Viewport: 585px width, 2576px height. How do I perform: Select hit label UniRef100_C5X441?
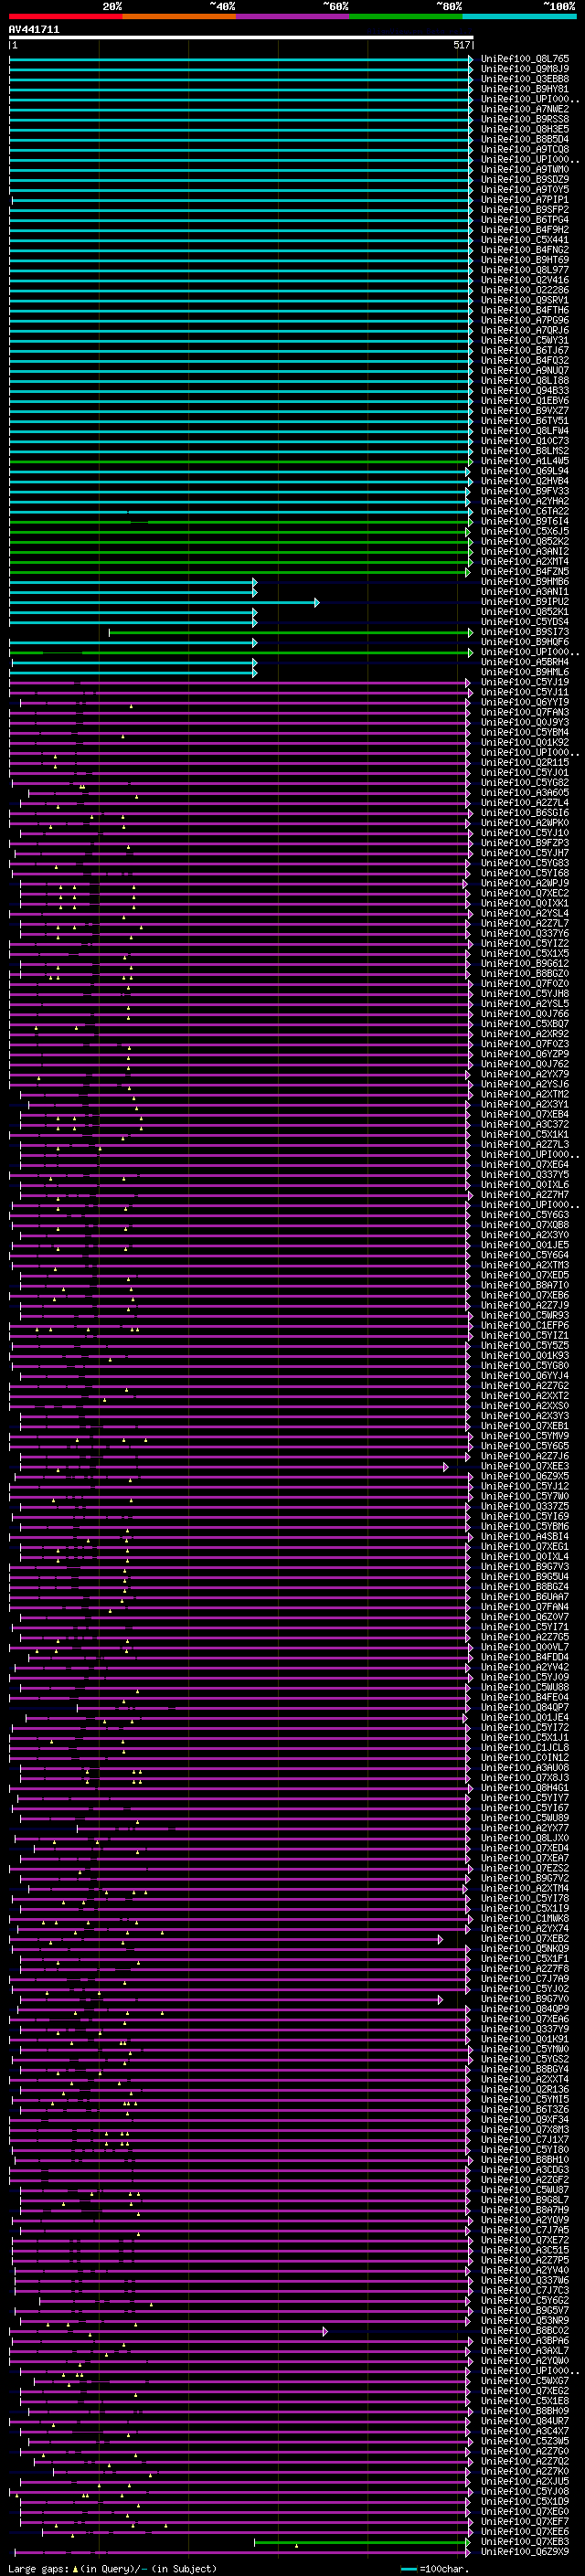(525, 240)
